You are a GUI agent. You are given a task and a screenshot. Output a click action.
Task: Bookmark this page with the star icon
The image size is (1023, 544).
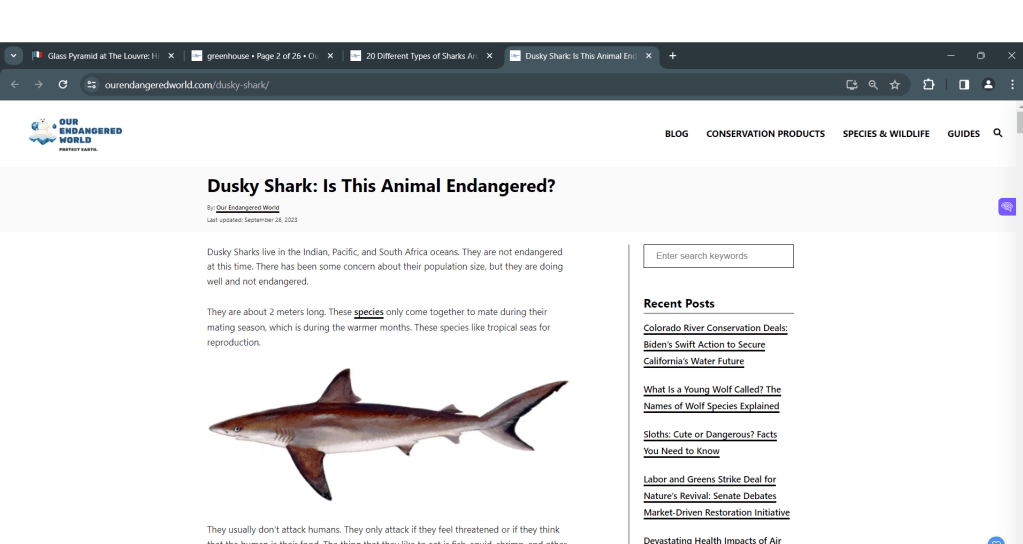point(895,85)
